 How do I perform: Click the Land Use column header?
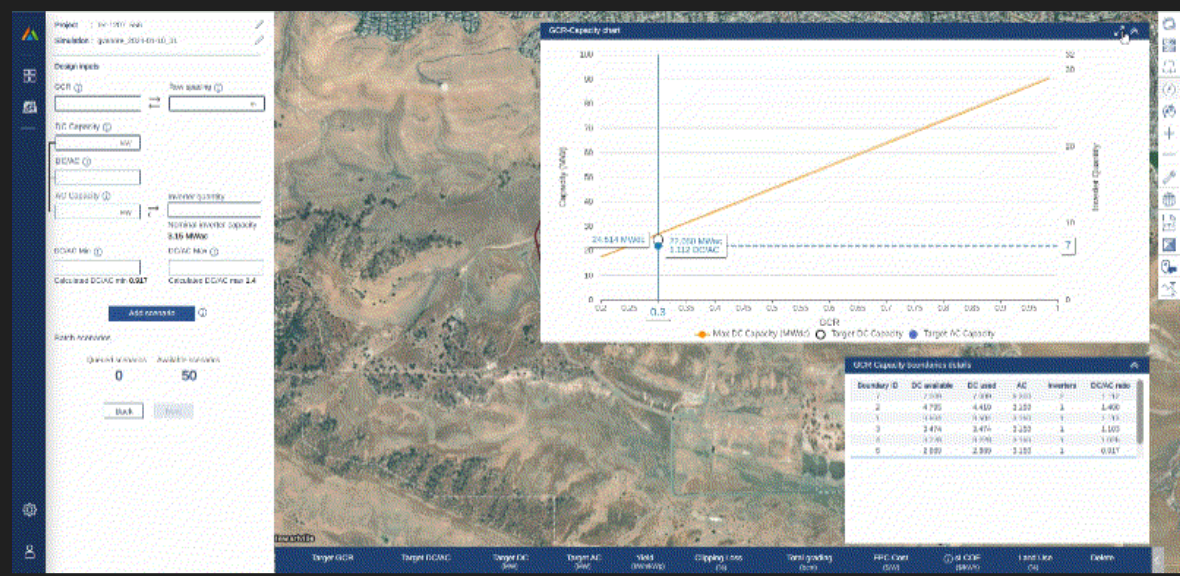1036,561
